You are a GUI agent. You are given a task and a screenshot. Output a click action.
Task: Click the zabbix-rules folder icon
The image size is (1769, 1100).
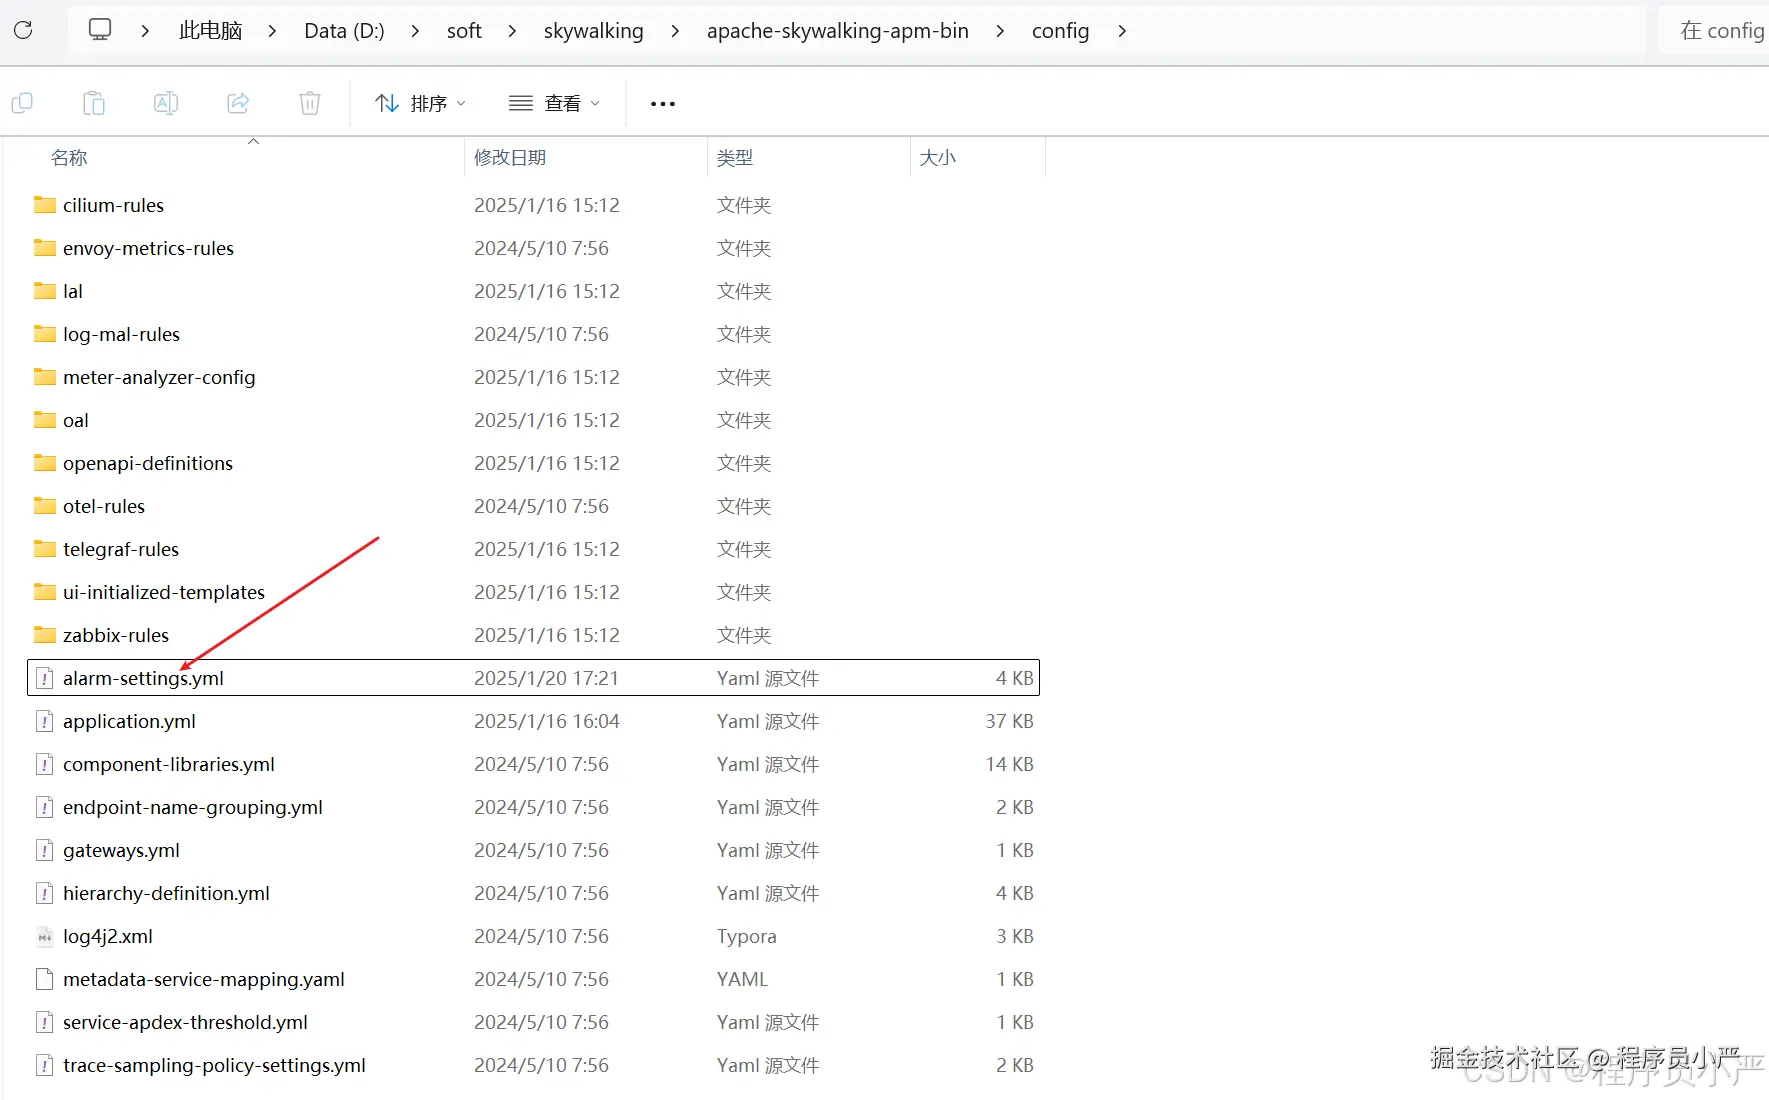pos(45,635)
